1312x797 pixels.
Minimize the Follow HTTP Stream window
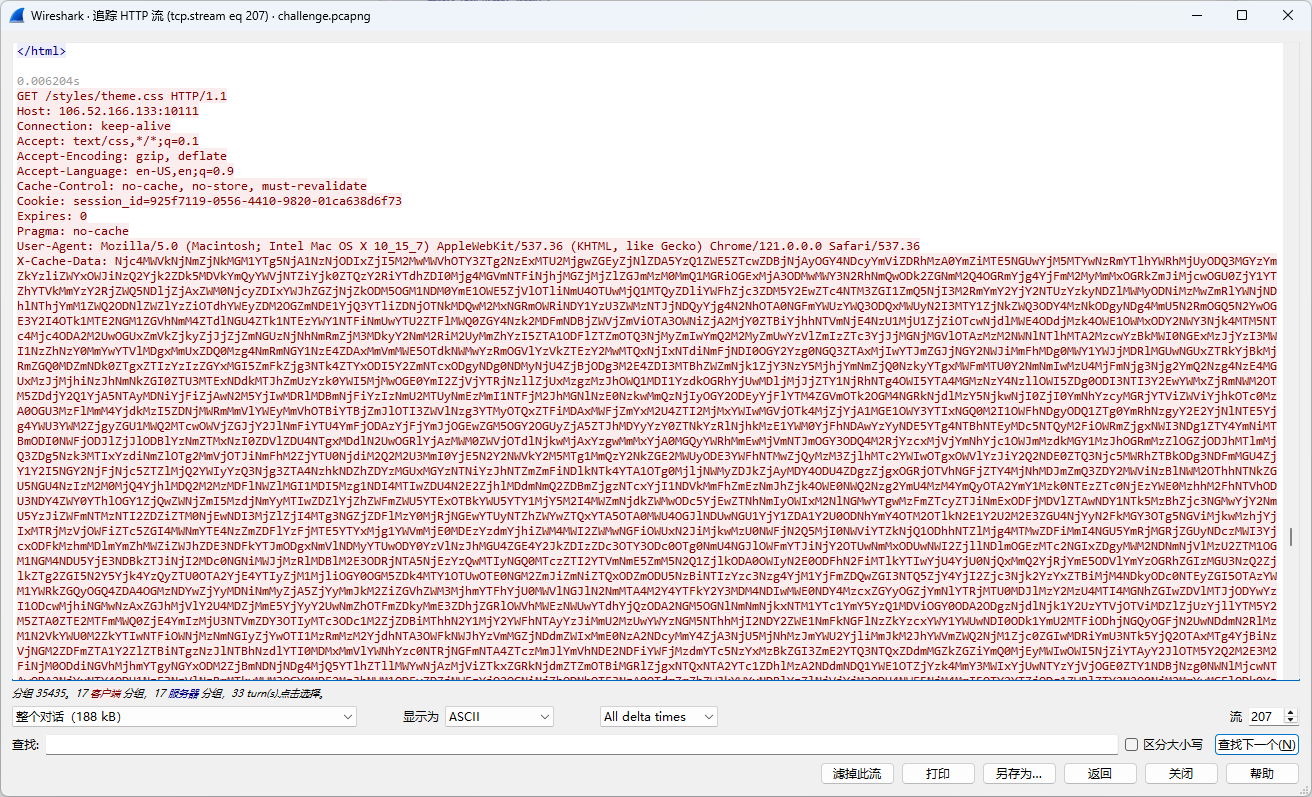pos(1196,15)
